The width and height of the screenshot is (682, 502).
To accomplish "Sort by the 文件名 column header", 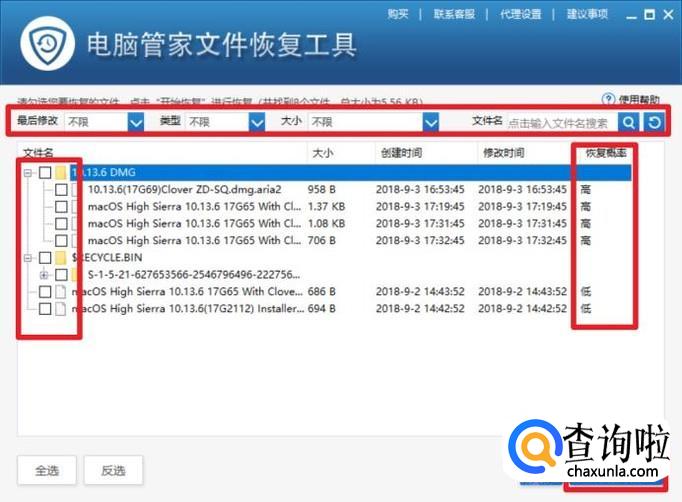I will tap(38, 153).
